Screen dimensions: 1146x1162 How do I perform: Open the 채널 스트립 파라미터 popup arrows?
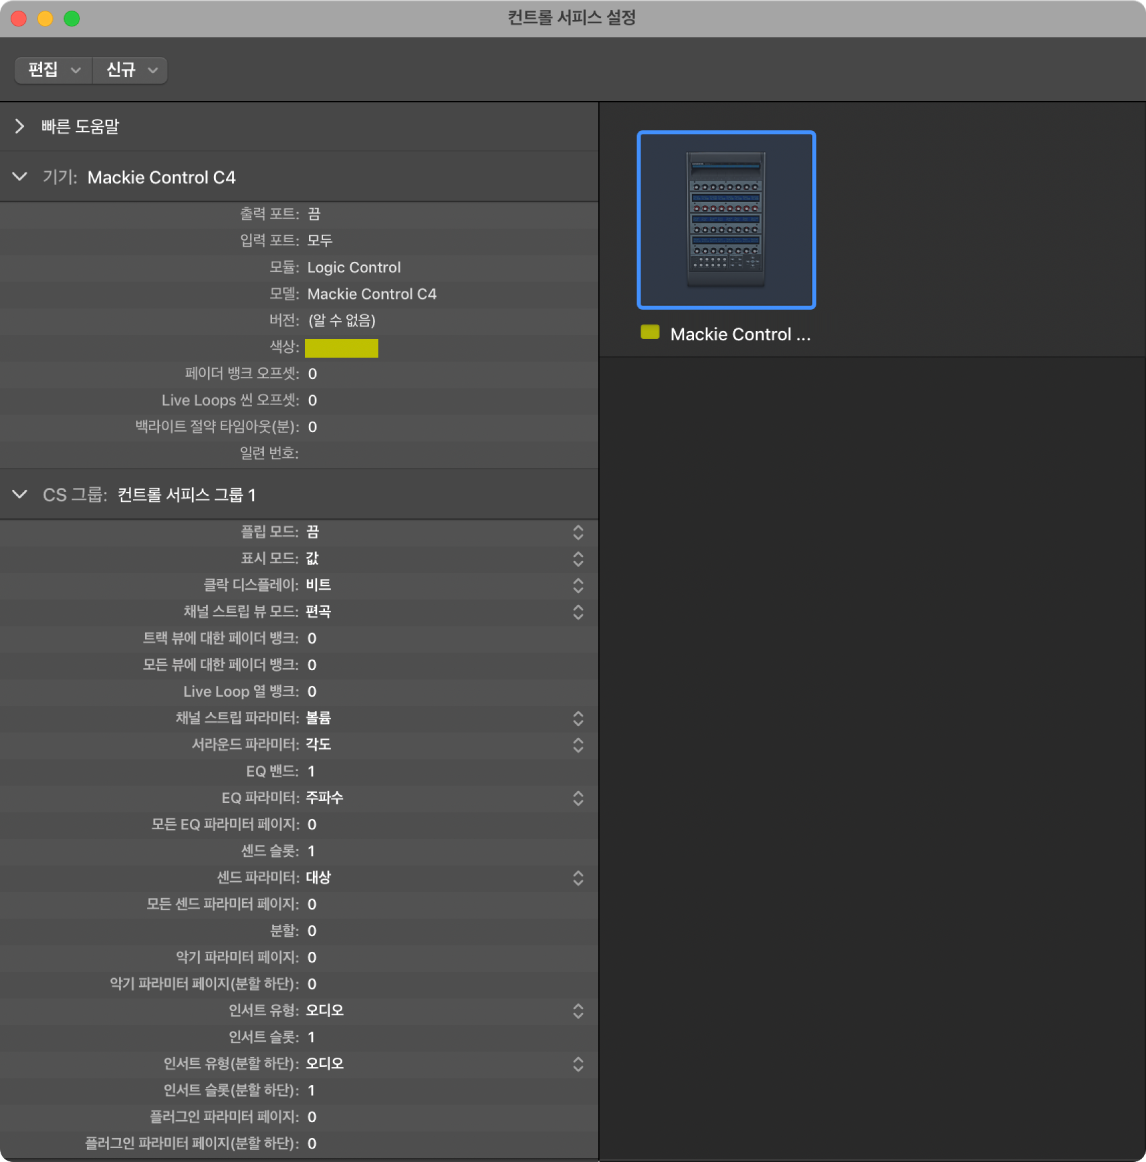tap(578, 718)
